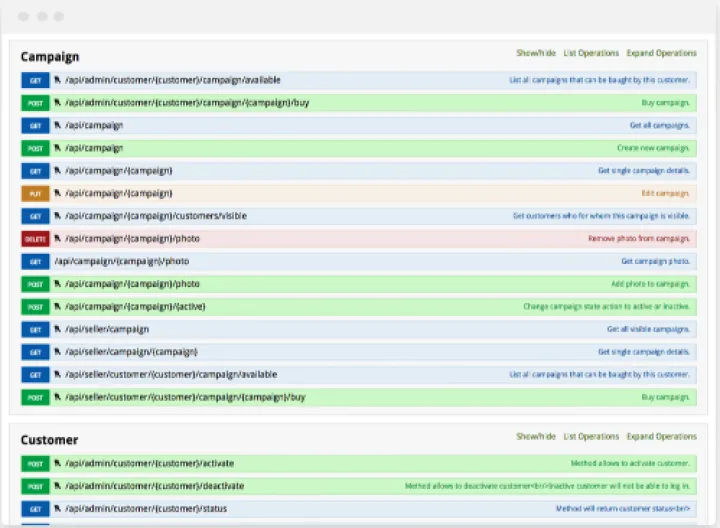Click the auth icon on the POST photo row

(x=57, y=284)
